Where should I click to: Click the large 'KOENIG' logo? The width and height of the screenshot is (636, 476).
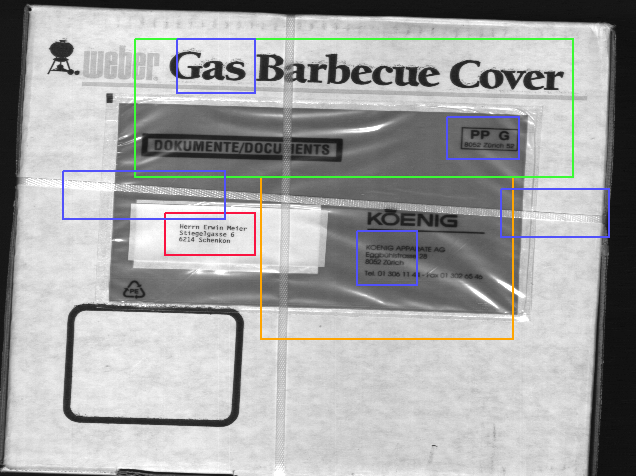412,219
